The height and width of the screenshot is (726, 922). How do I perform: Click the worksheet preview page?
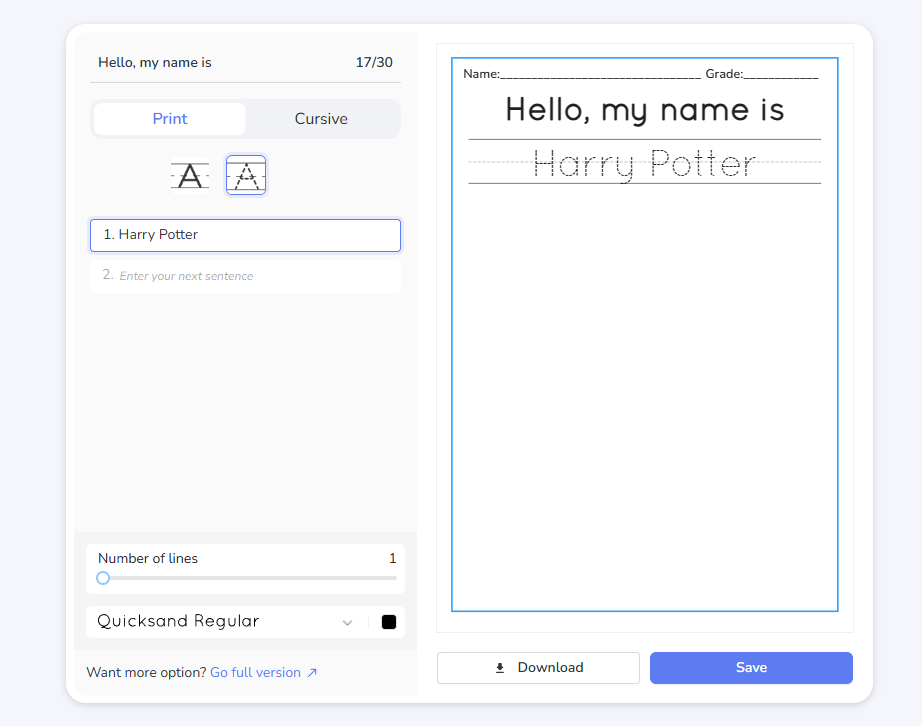pyautogui.click(x=644, y=334)
